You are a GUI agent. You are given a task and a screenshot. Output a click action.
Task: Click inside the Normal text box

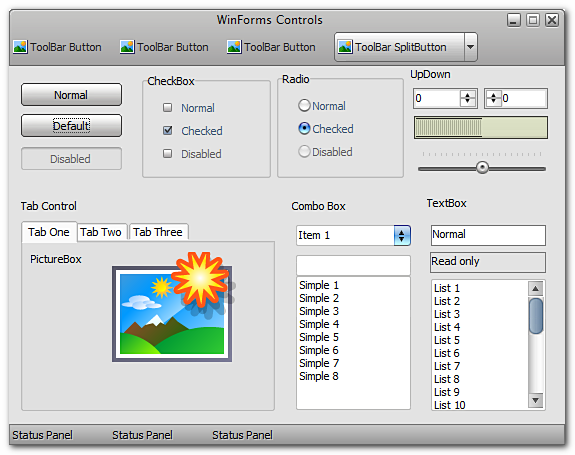point(488,235)
